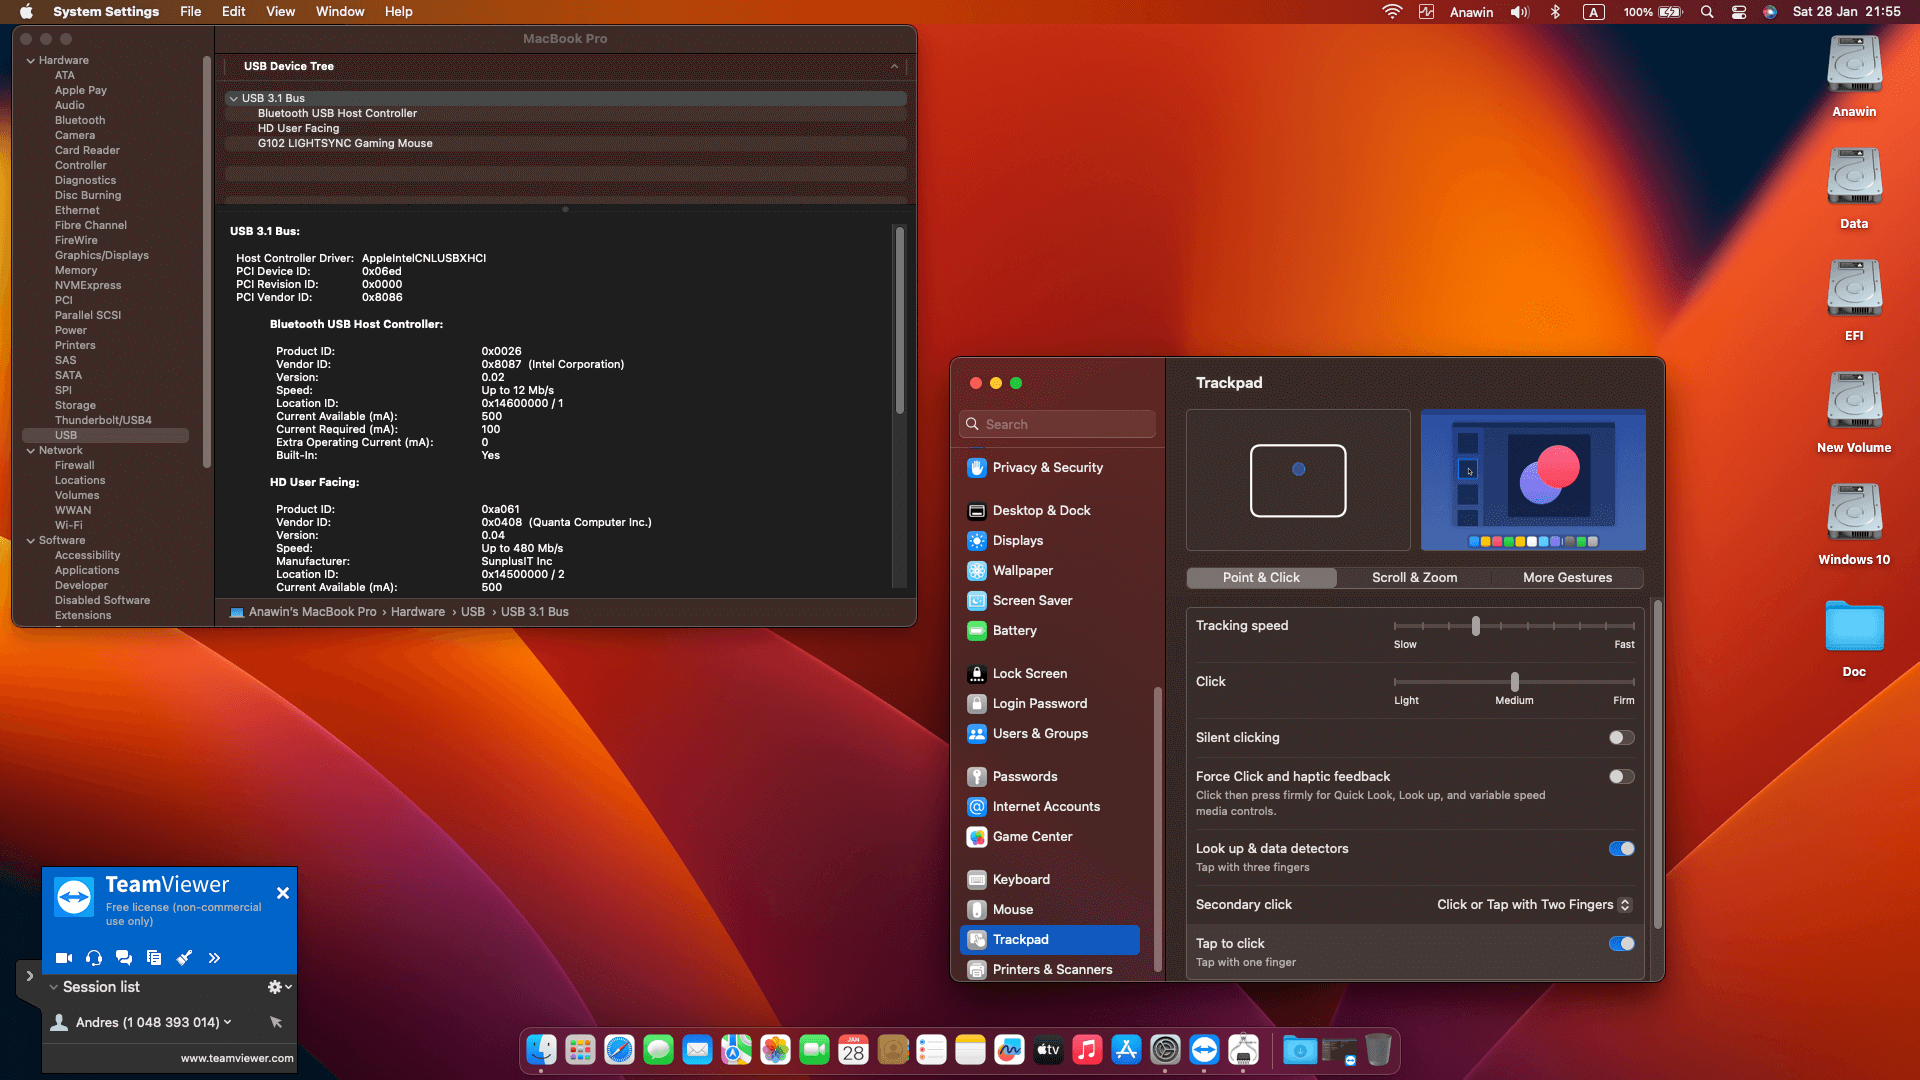Click the System Settings search field
This screenshot has height=1080, width=1920.
(1057, 423)
